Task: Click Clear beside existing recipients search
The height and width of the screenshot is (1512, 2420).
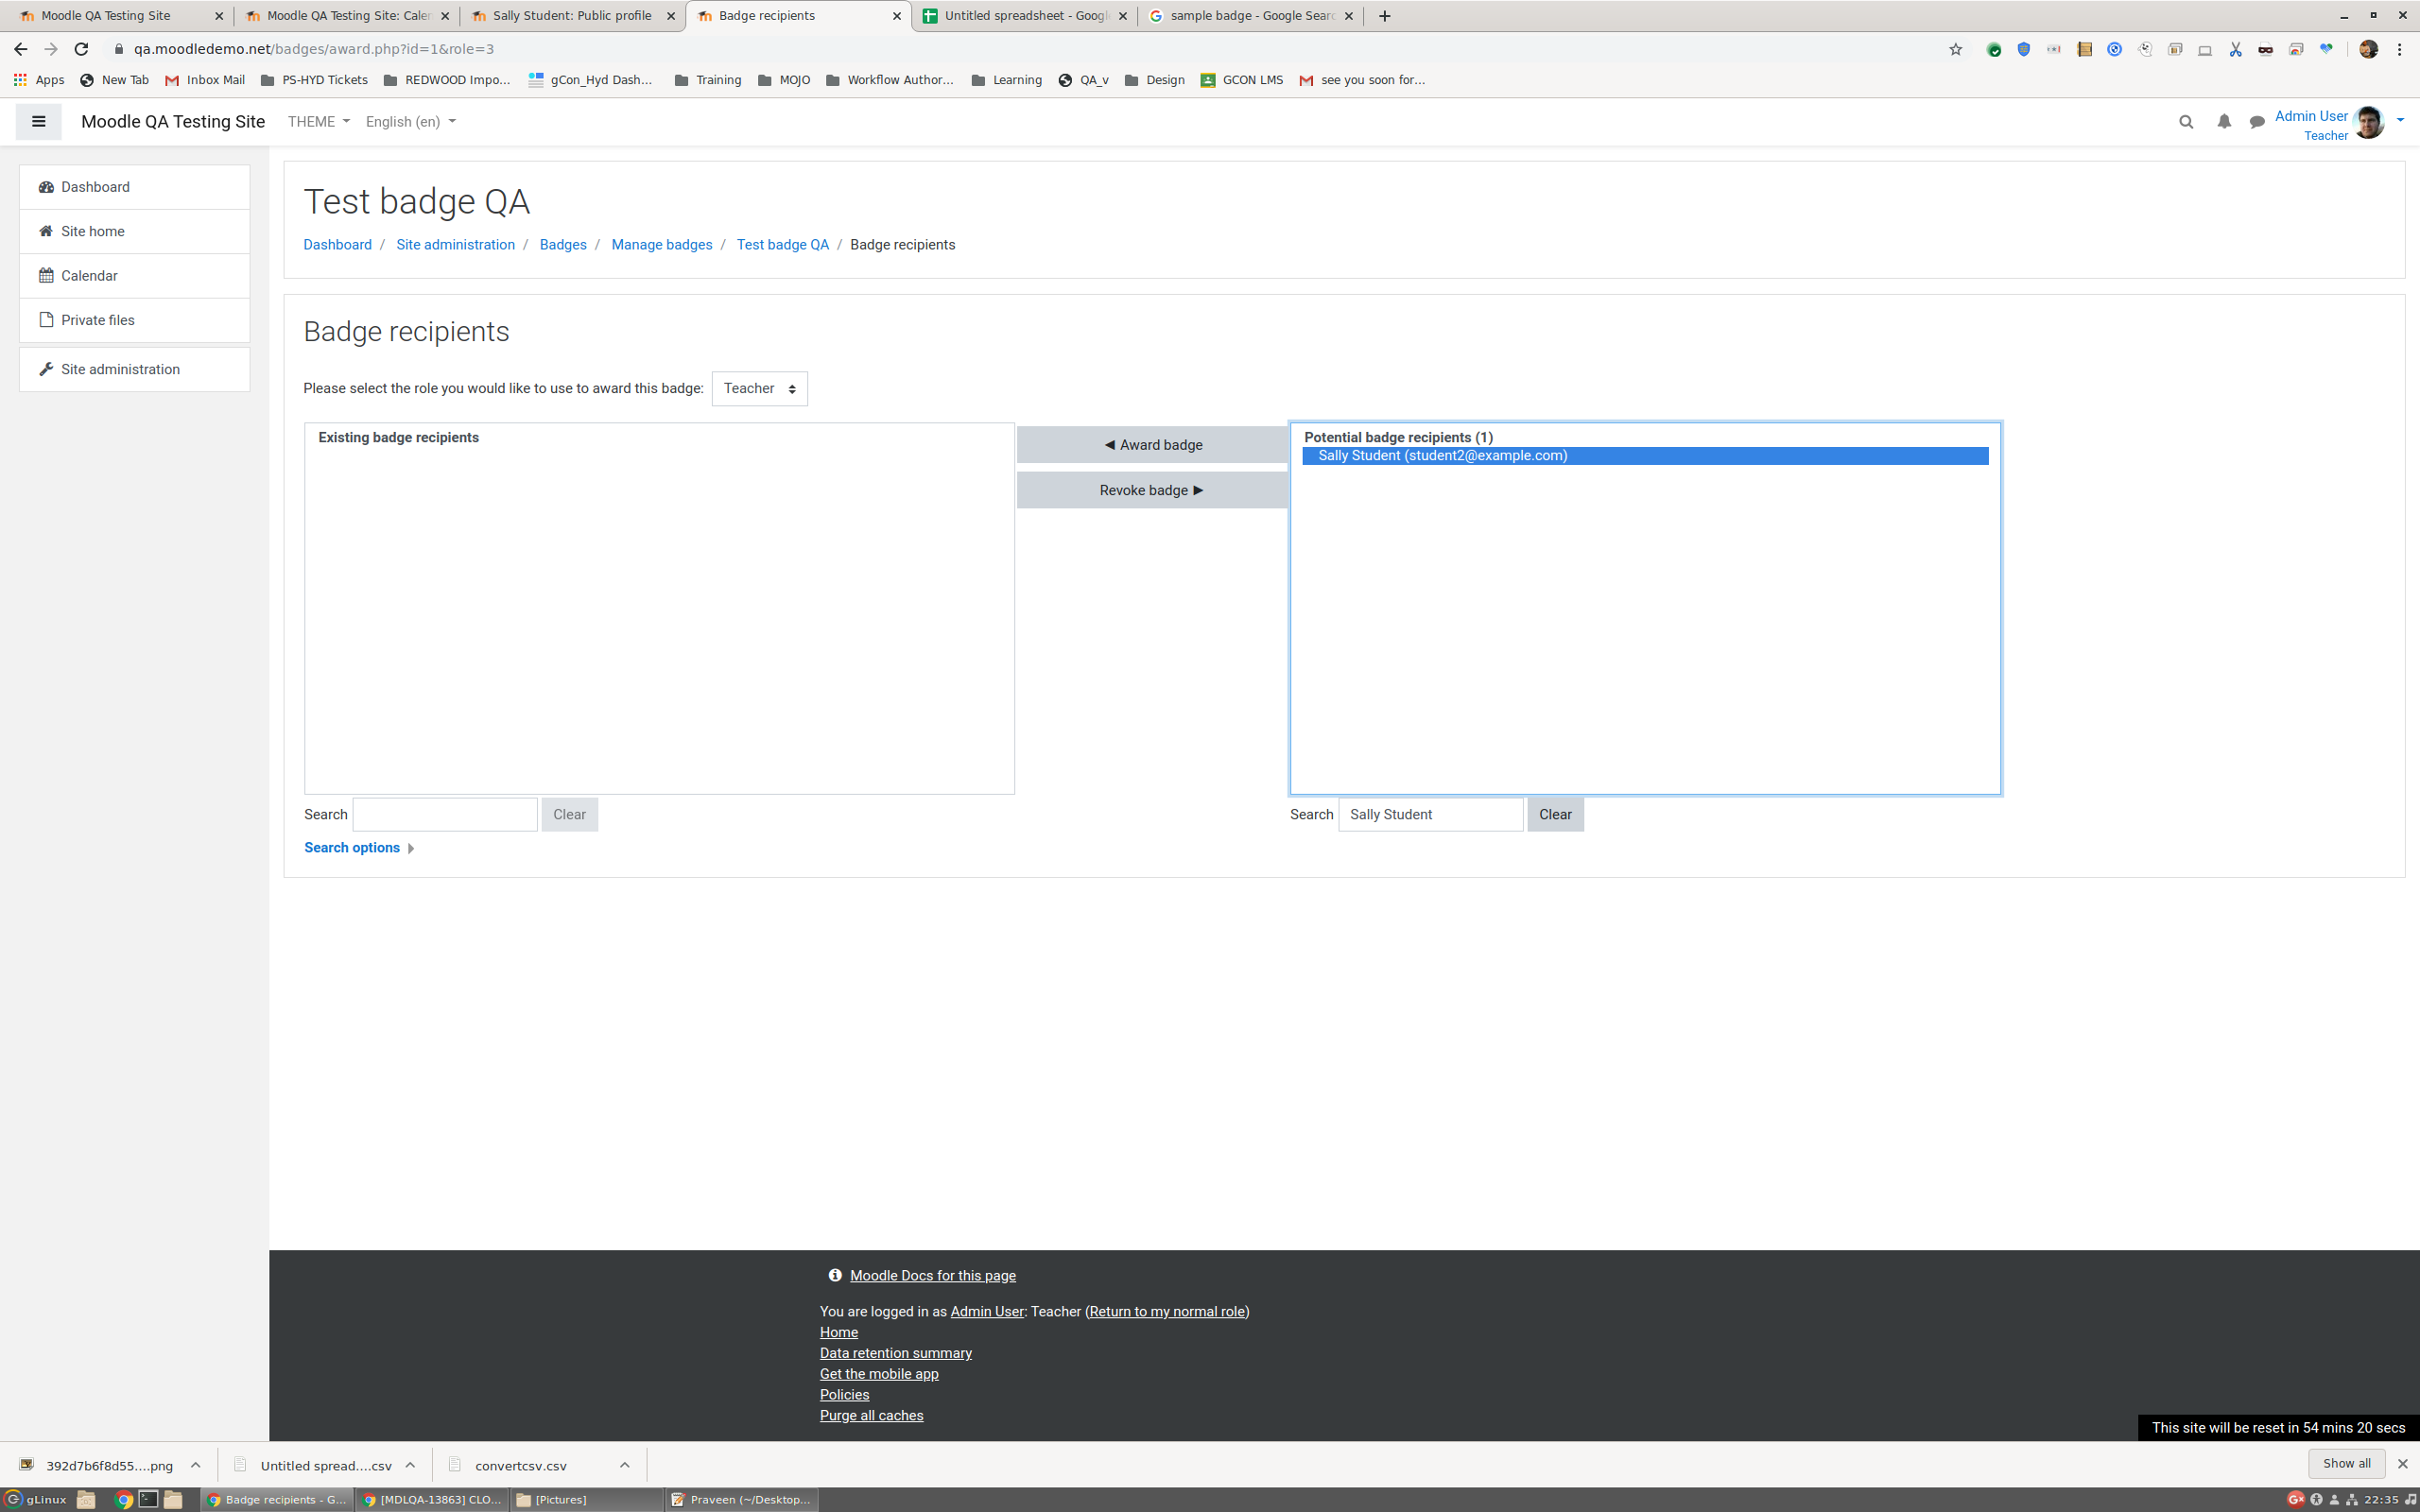Action: 569,814
